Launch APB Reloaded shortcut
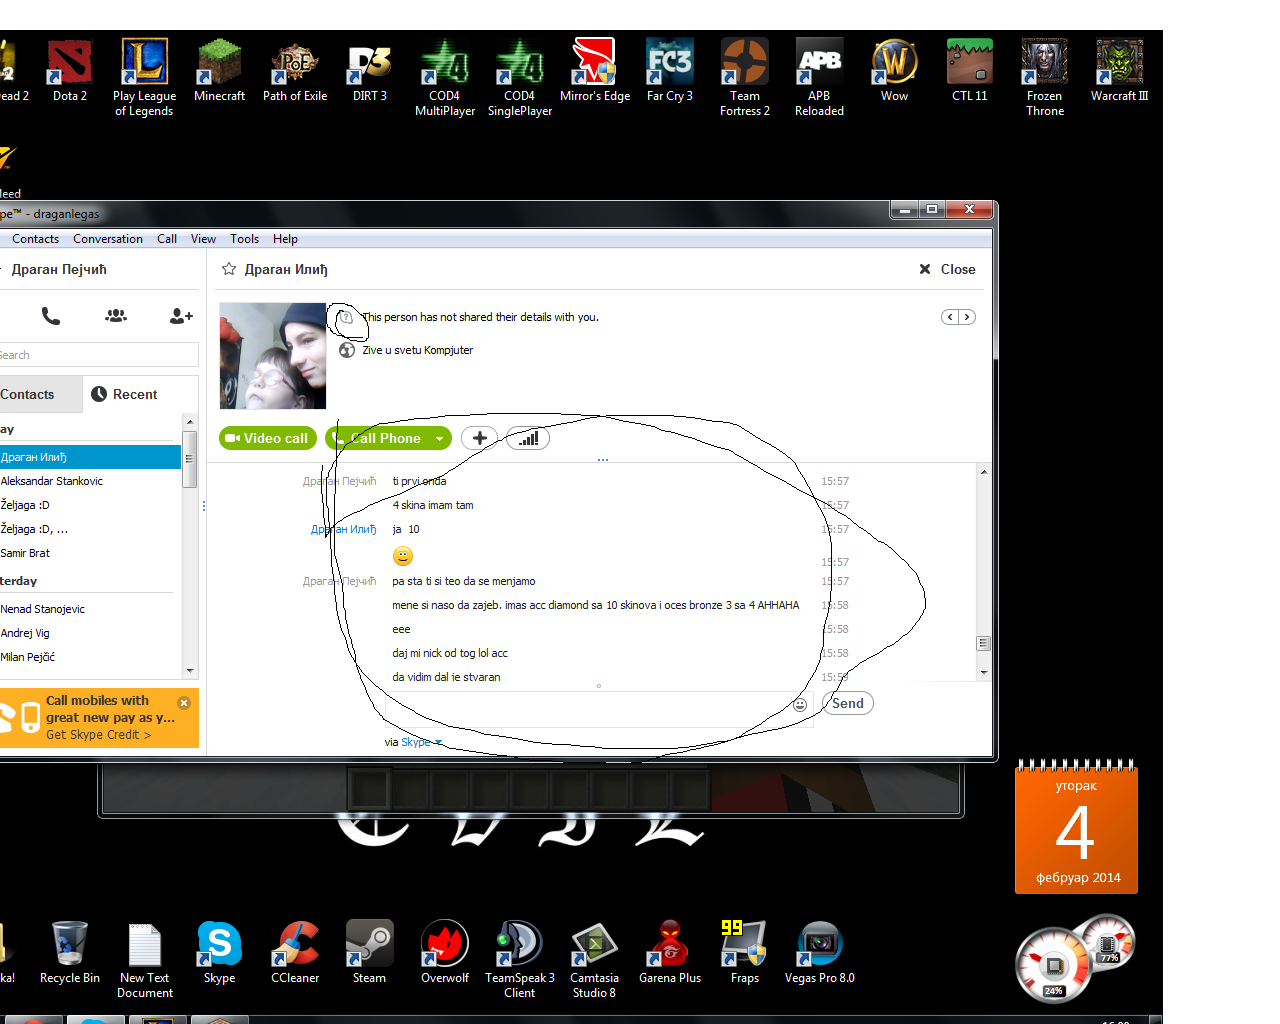This screenshot has height=1024, width=1280. (819, 77)
